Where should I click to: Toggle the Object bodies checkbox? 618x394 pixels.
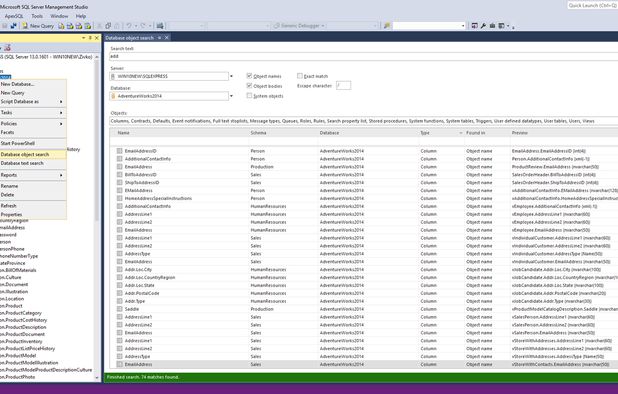[x=249, y=85]
